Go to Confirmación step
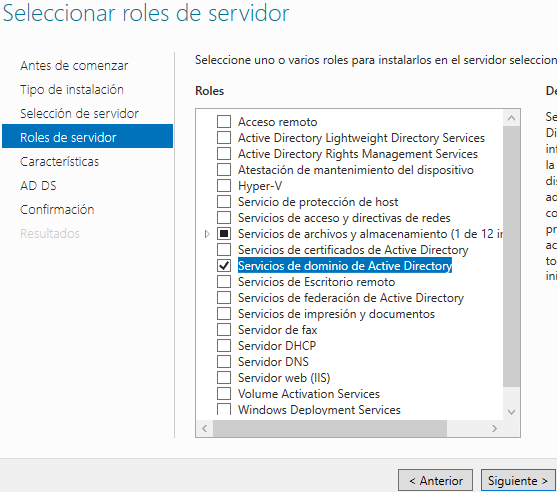The image size is (557, 492). [57, 210]
